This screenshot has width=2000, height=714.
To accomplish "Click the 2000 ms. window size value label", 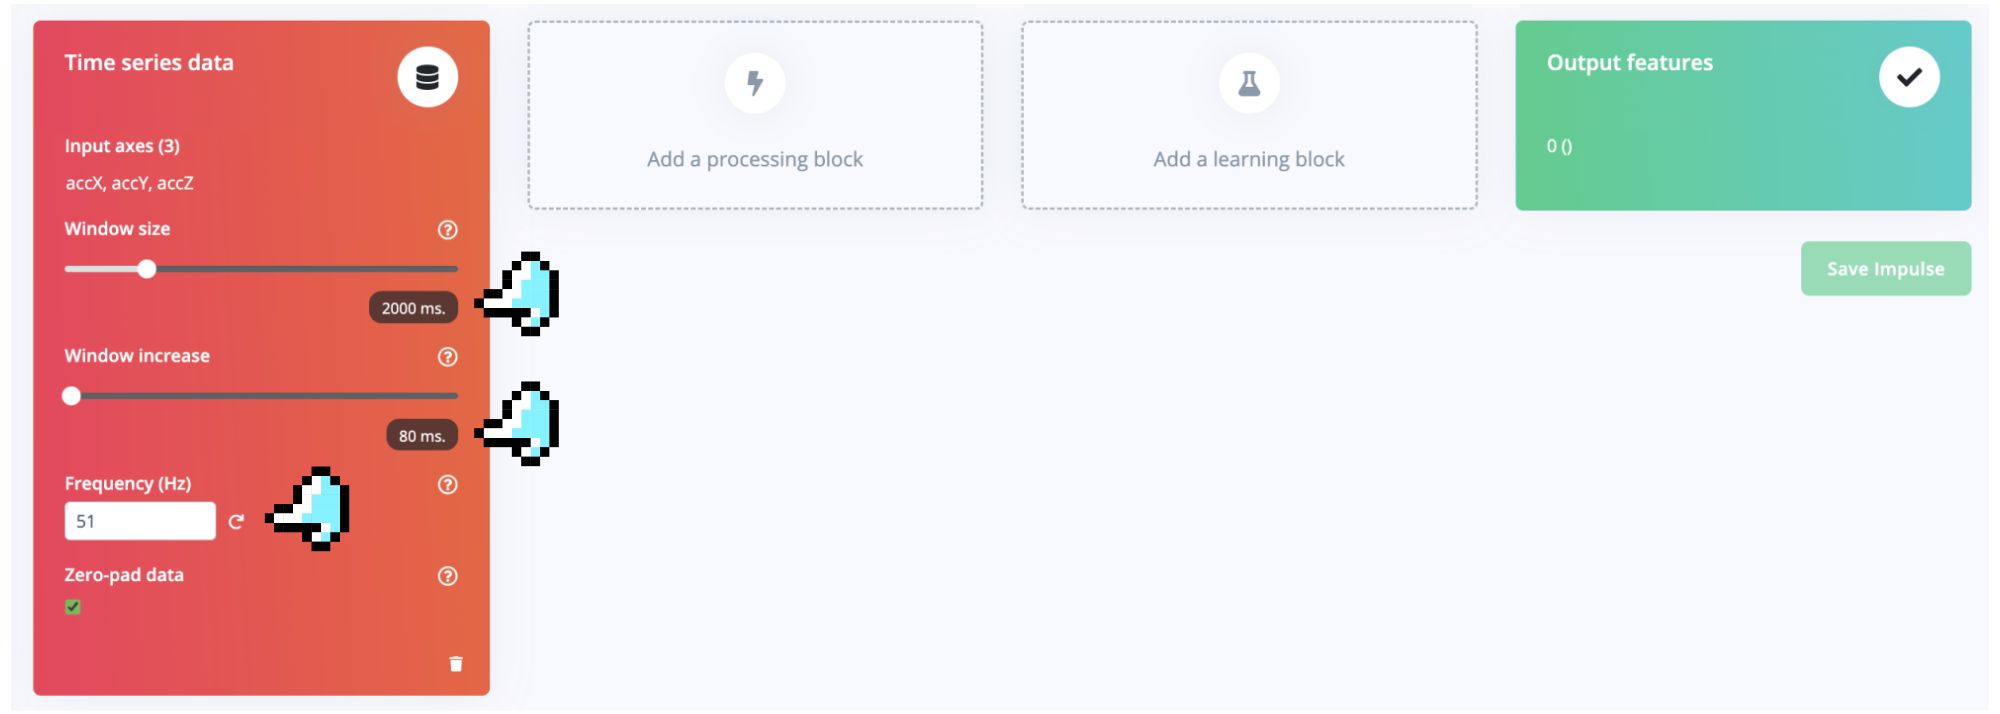I will [x=413, y=308].
